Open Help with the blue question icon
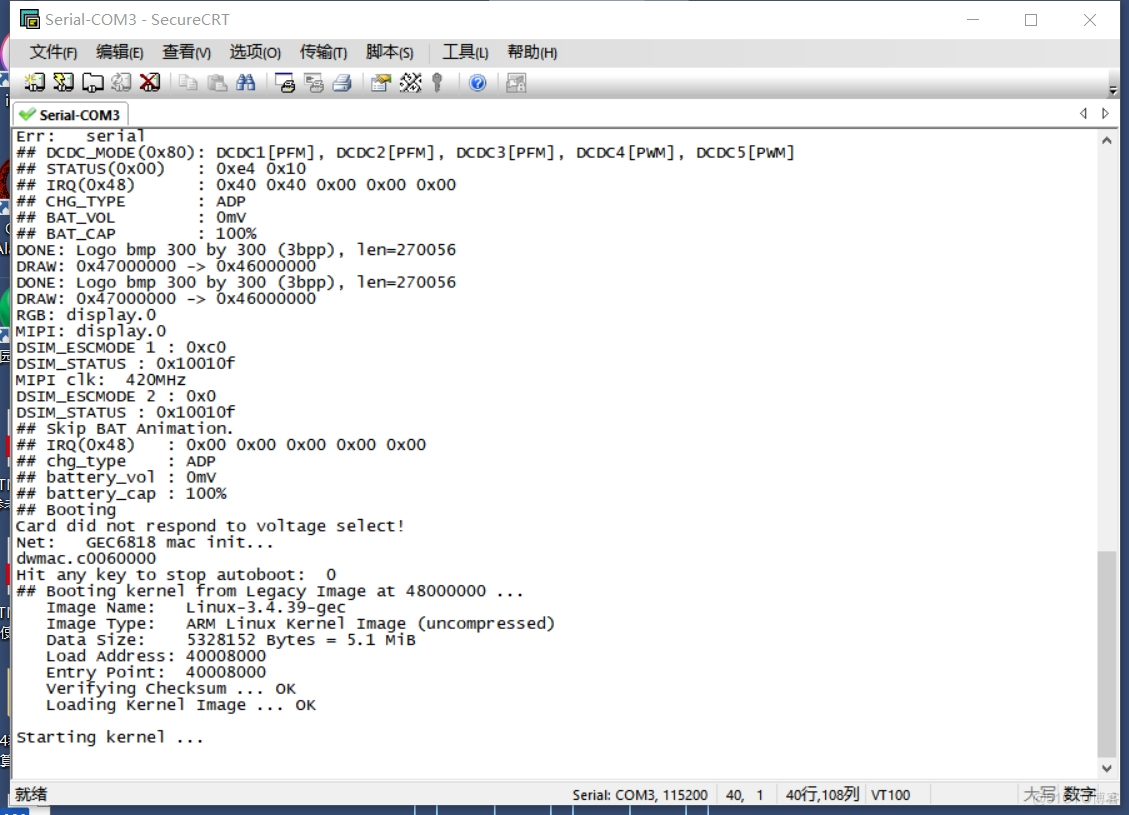The height and width of the screenshot is (815, 1129). (477, 83)
